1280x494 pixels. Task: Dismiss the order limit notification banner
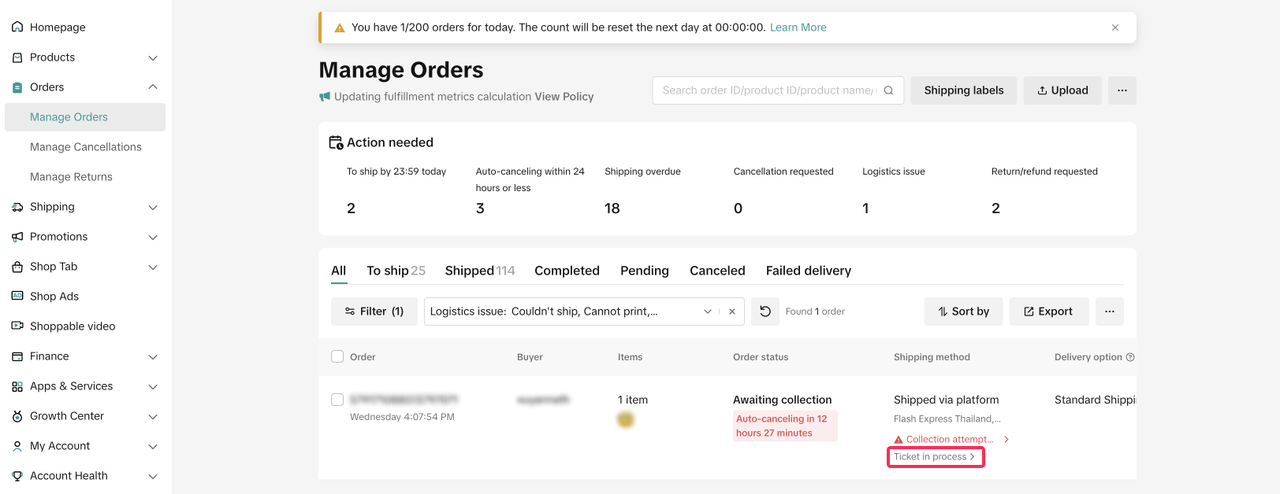1115,28
